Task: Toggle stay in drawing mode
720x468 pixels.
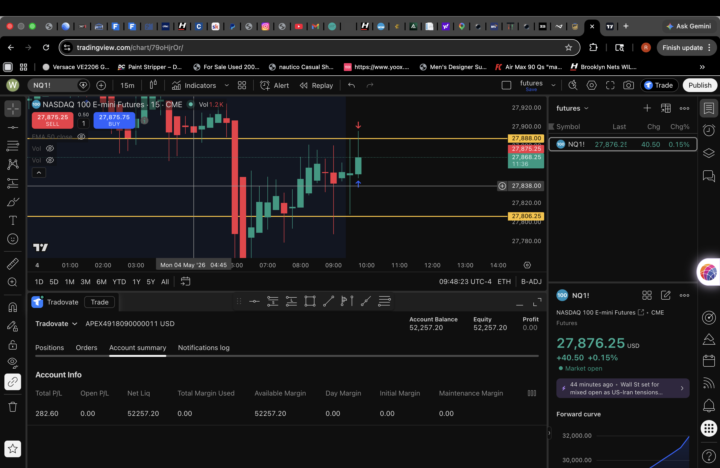Action: pyautogui.click(x=13, y=326)
